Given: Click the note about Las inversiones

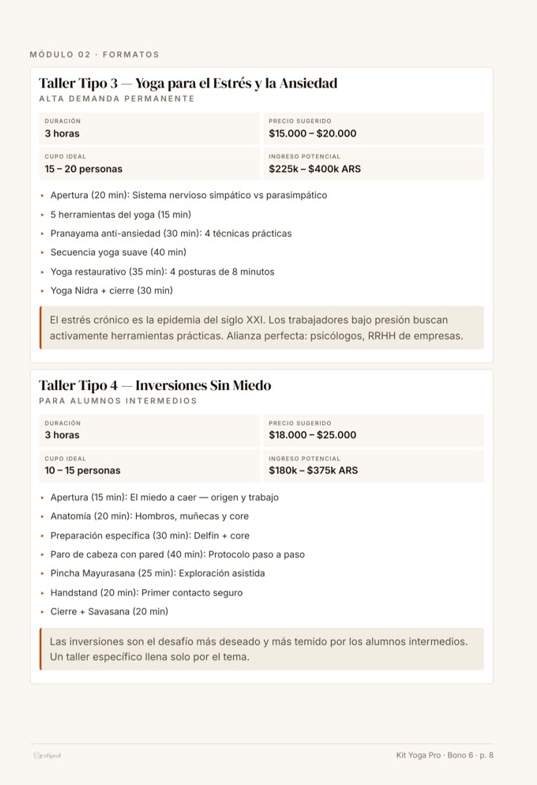Looking at the screenshot, I should tap(262, 649).
